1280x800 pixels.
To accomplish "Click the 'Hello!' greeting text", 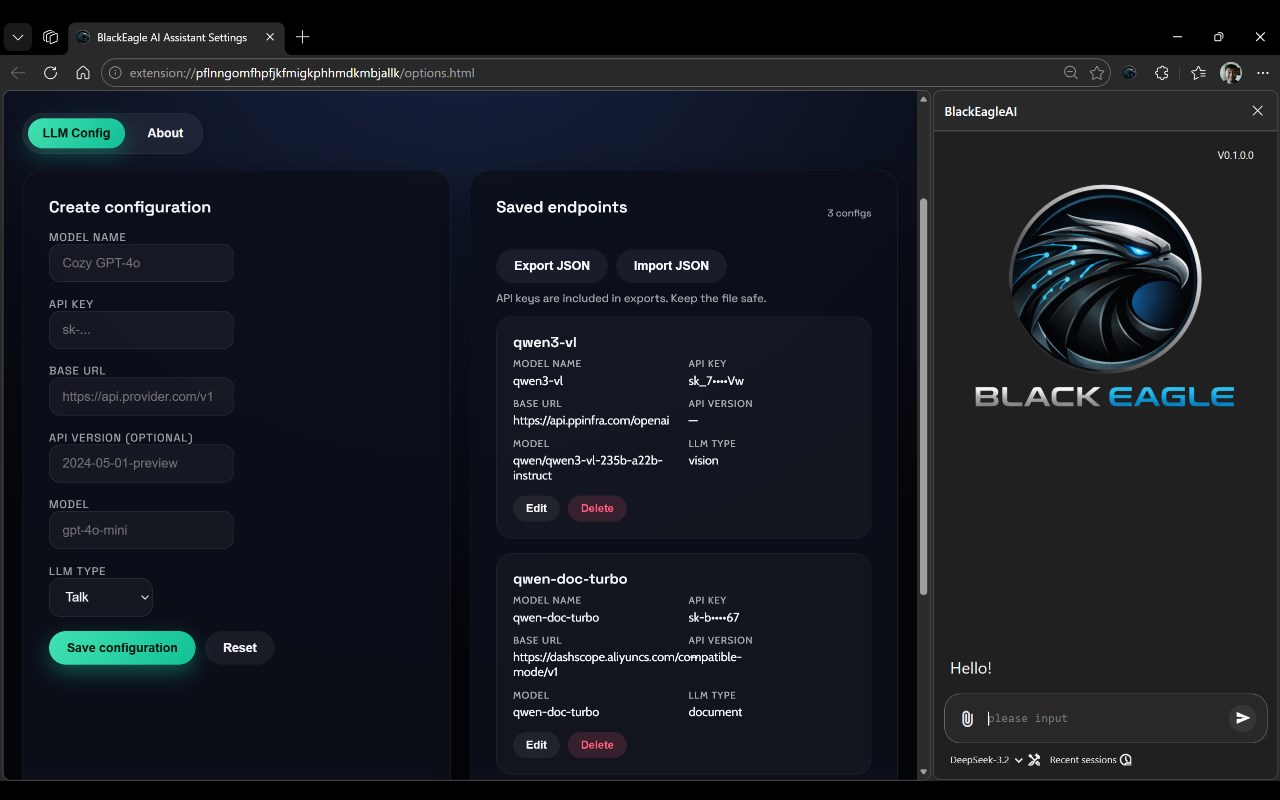I will coord(971,668).
